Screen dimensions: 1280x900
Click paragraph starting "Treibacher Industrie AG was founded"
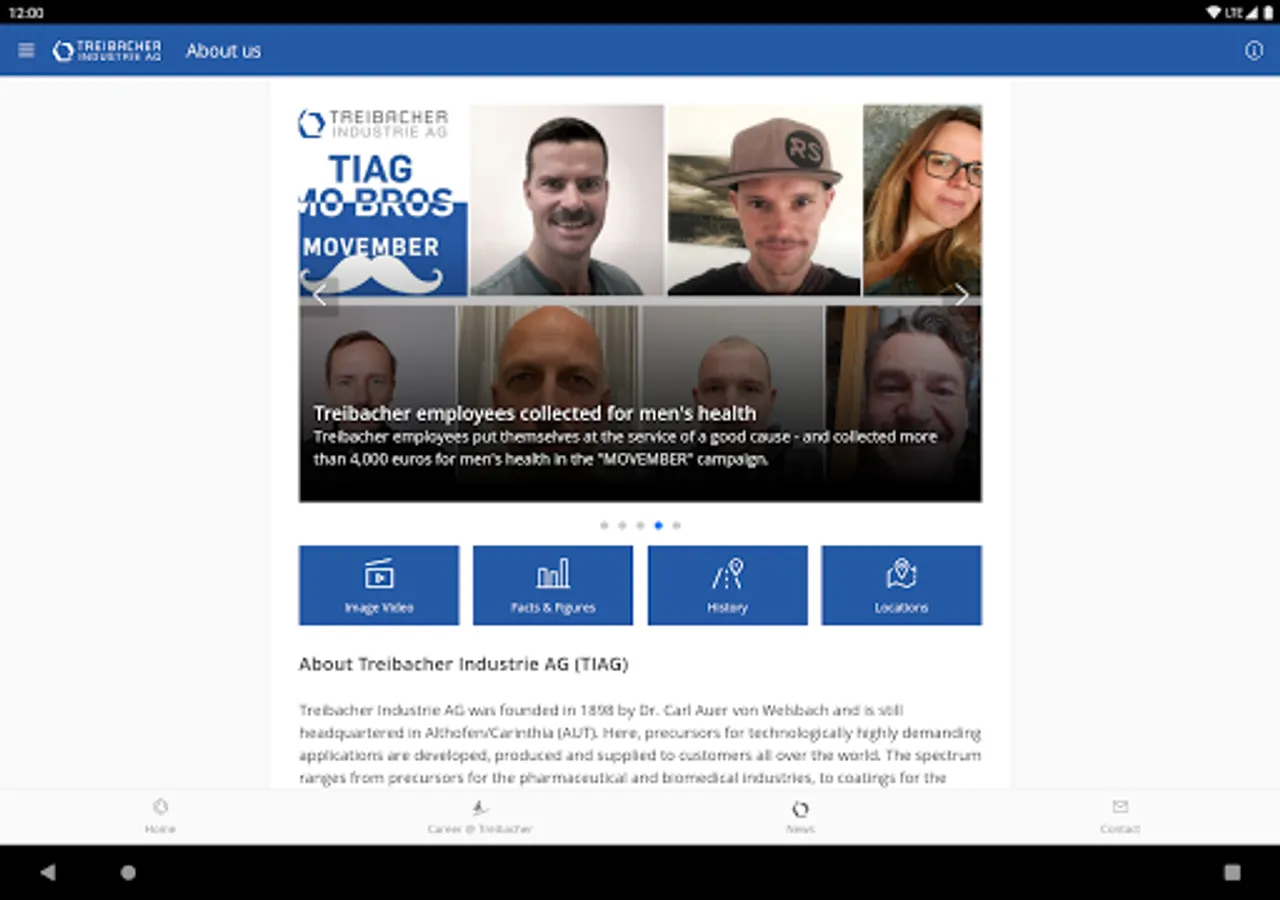point(640,744)
